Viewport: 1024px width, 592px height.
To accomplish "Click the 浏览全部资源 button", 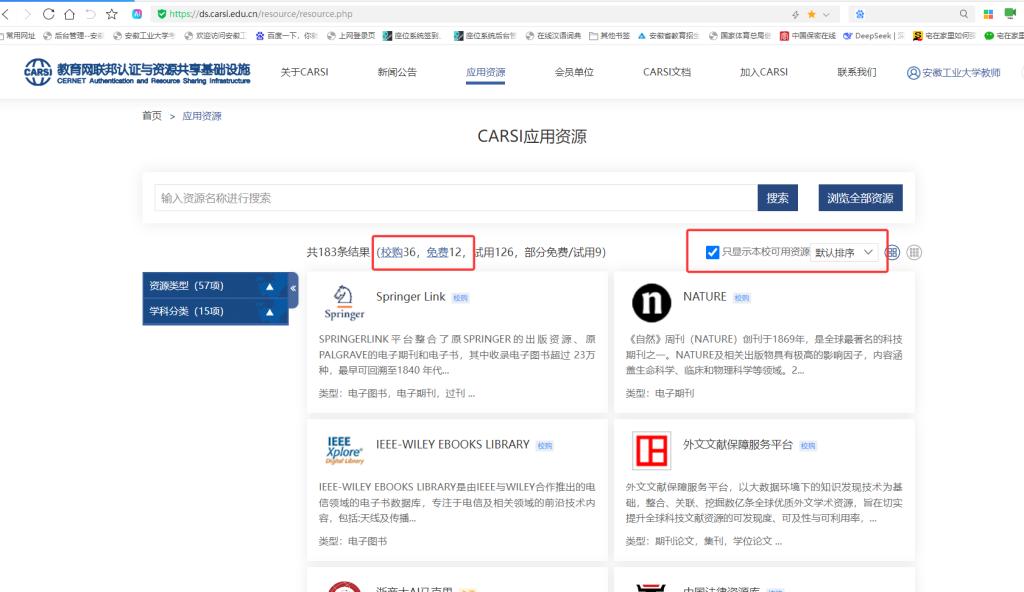I will (860, 198).
